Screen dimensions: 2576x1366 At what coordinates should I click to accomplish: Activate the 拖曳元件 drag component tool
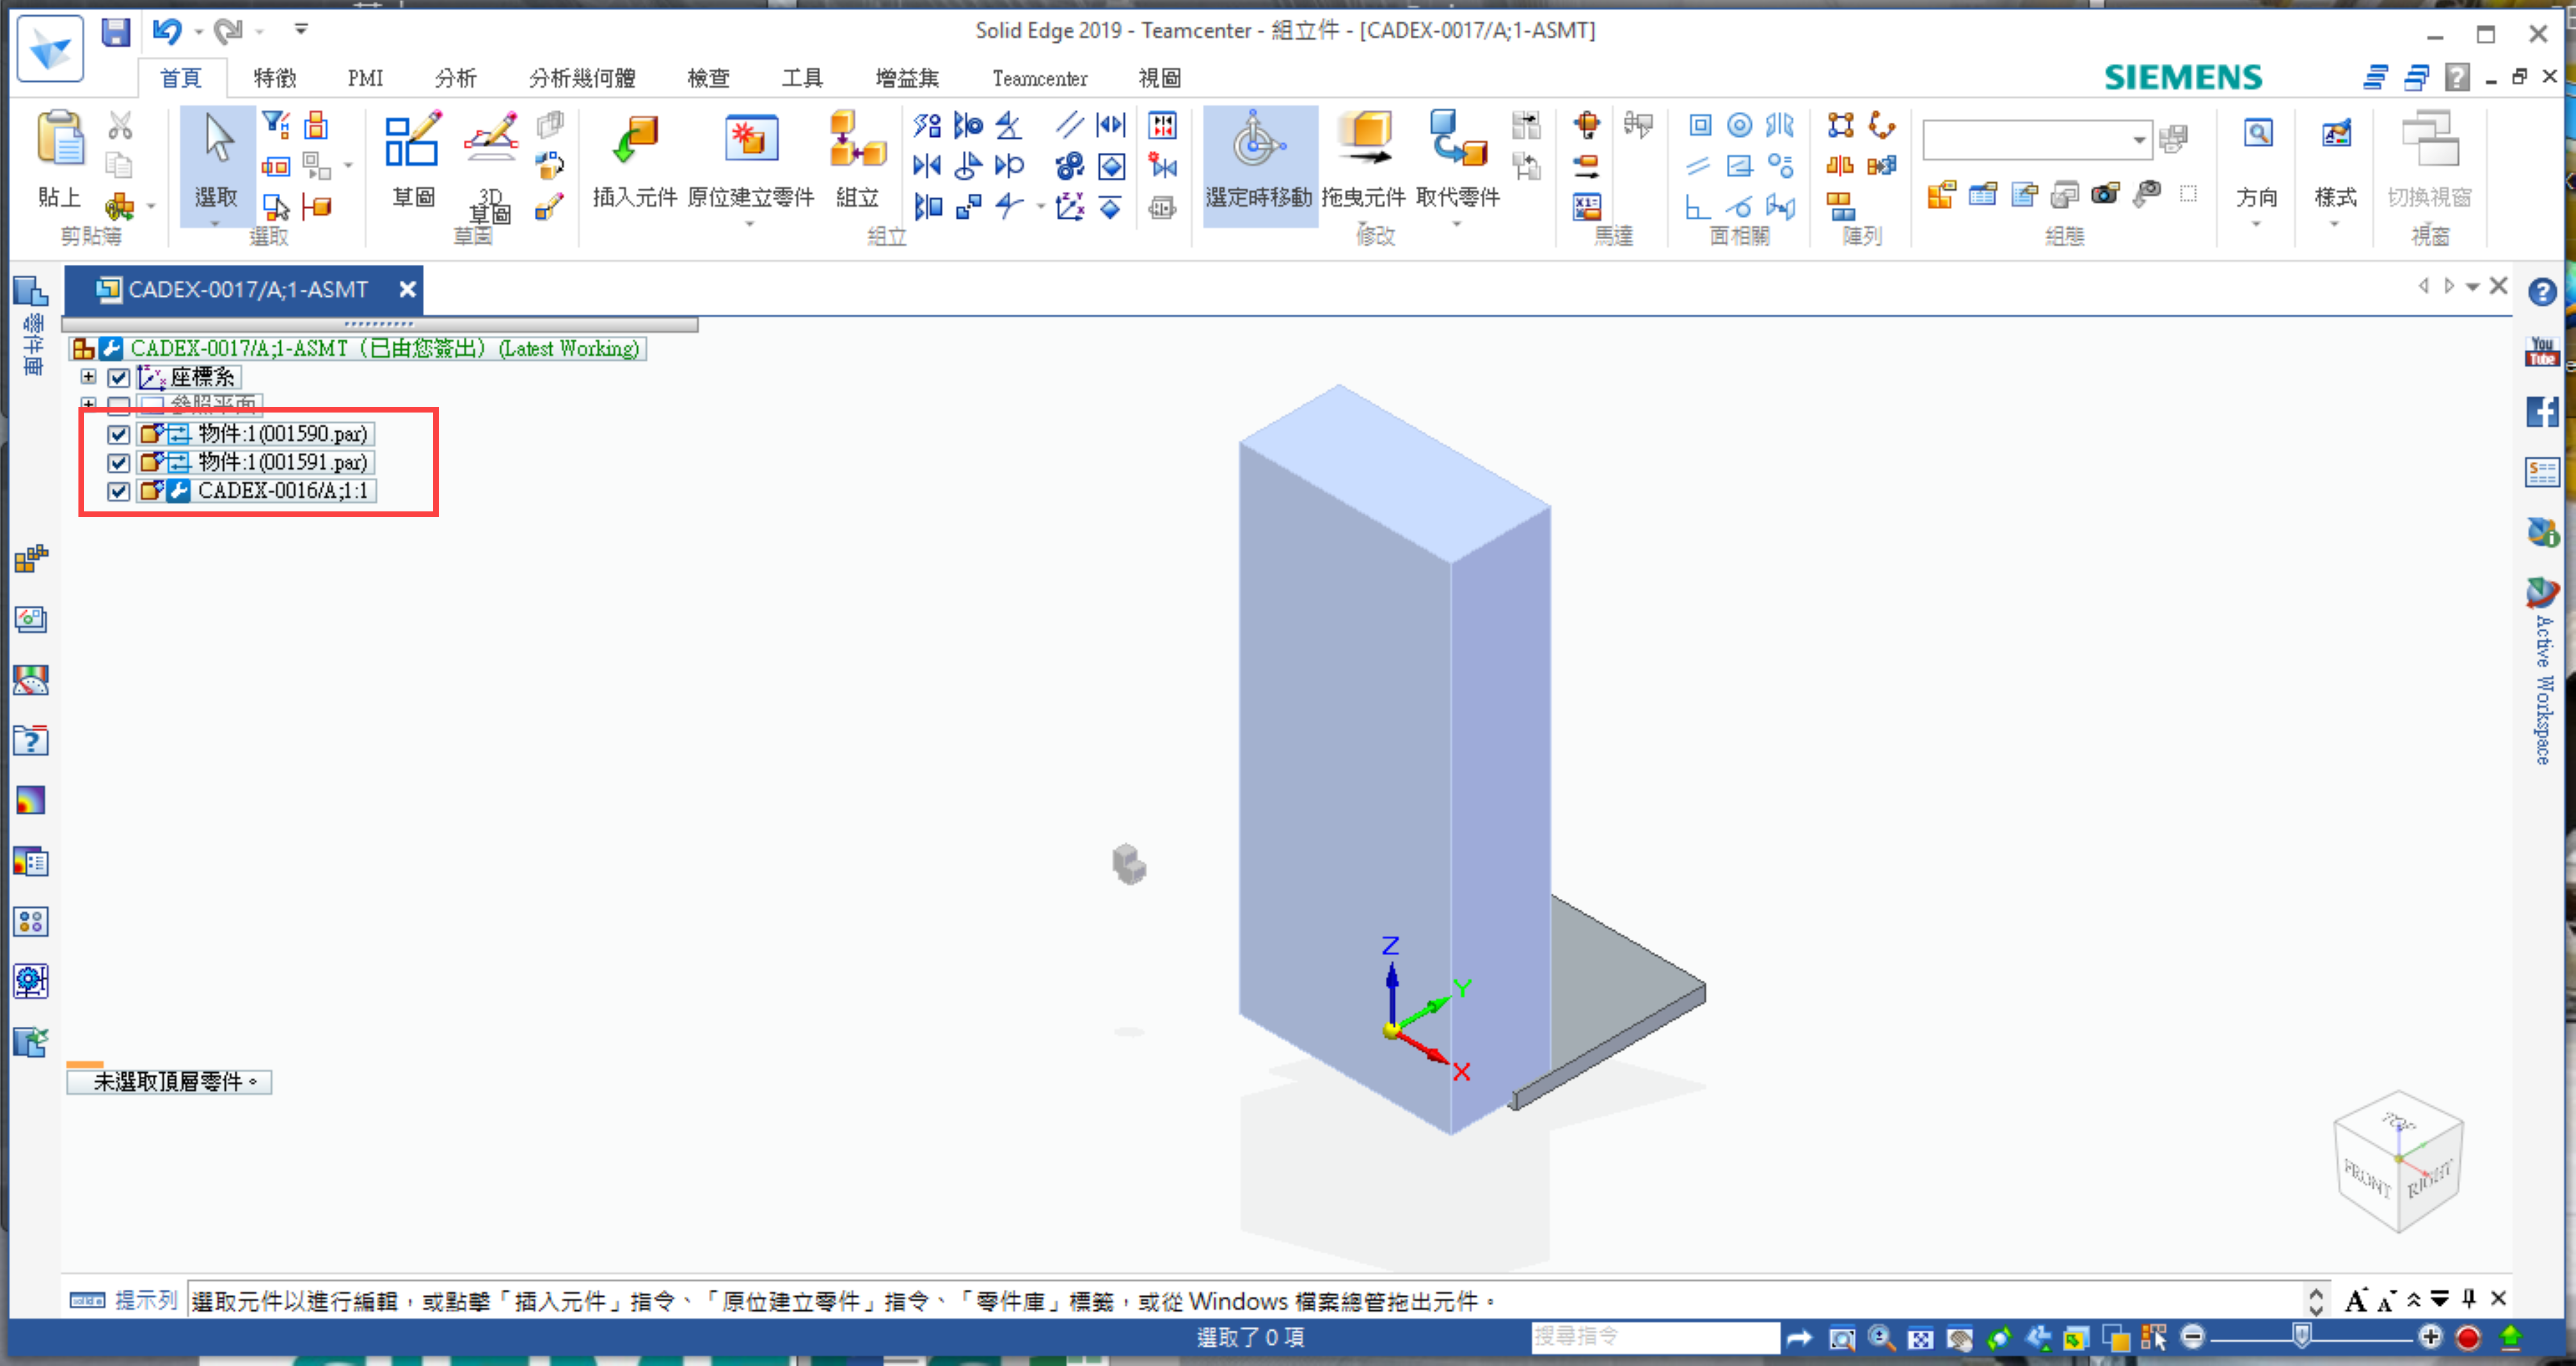click(1364, 140)
